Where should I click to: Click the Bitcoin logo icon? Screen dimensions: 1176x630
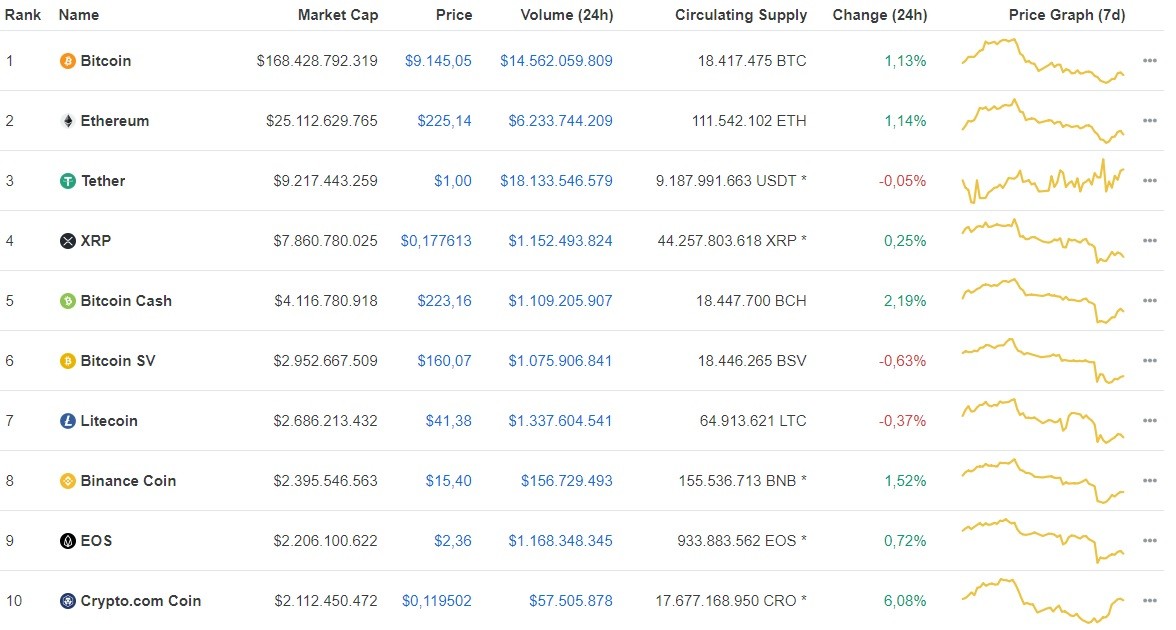(66, 61)
